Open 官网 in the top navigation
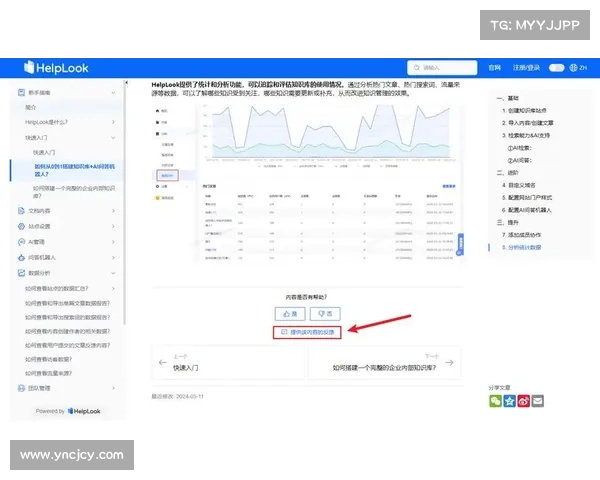The image size is (600, 480). click(x=494, y=68)
